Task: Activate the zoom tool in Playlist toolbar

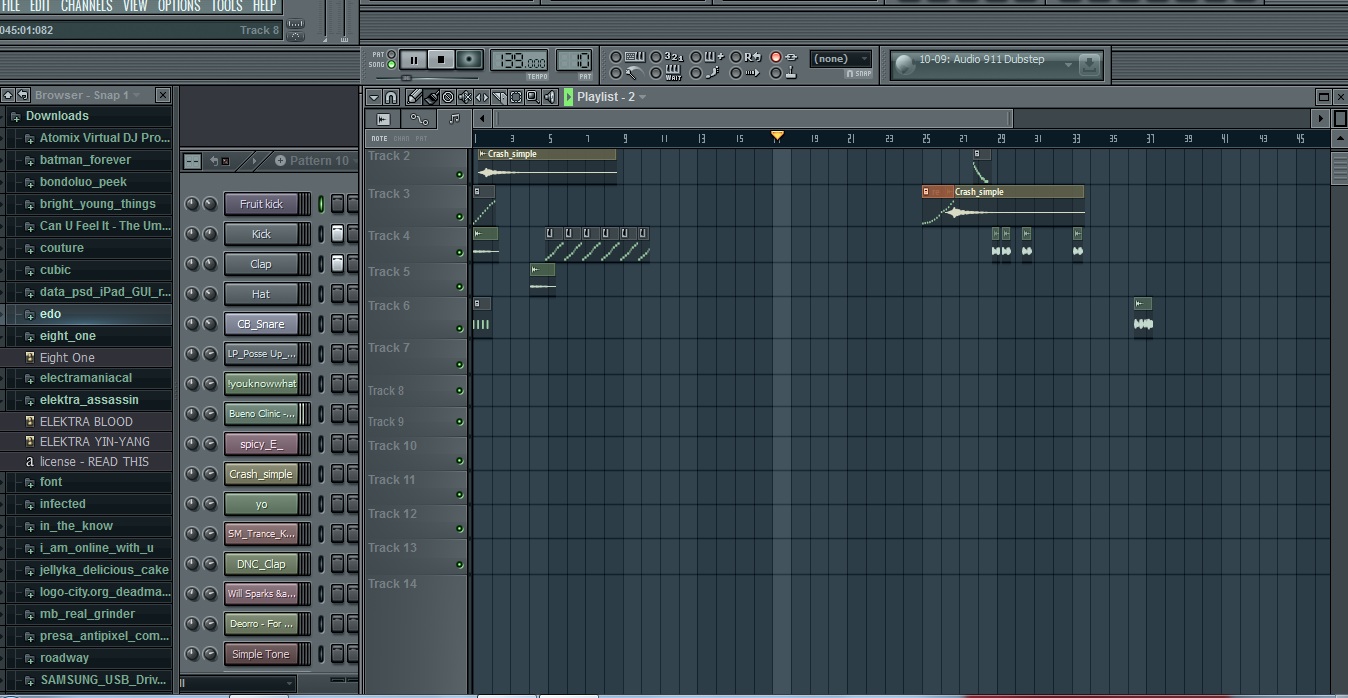Action: point(533,97)
